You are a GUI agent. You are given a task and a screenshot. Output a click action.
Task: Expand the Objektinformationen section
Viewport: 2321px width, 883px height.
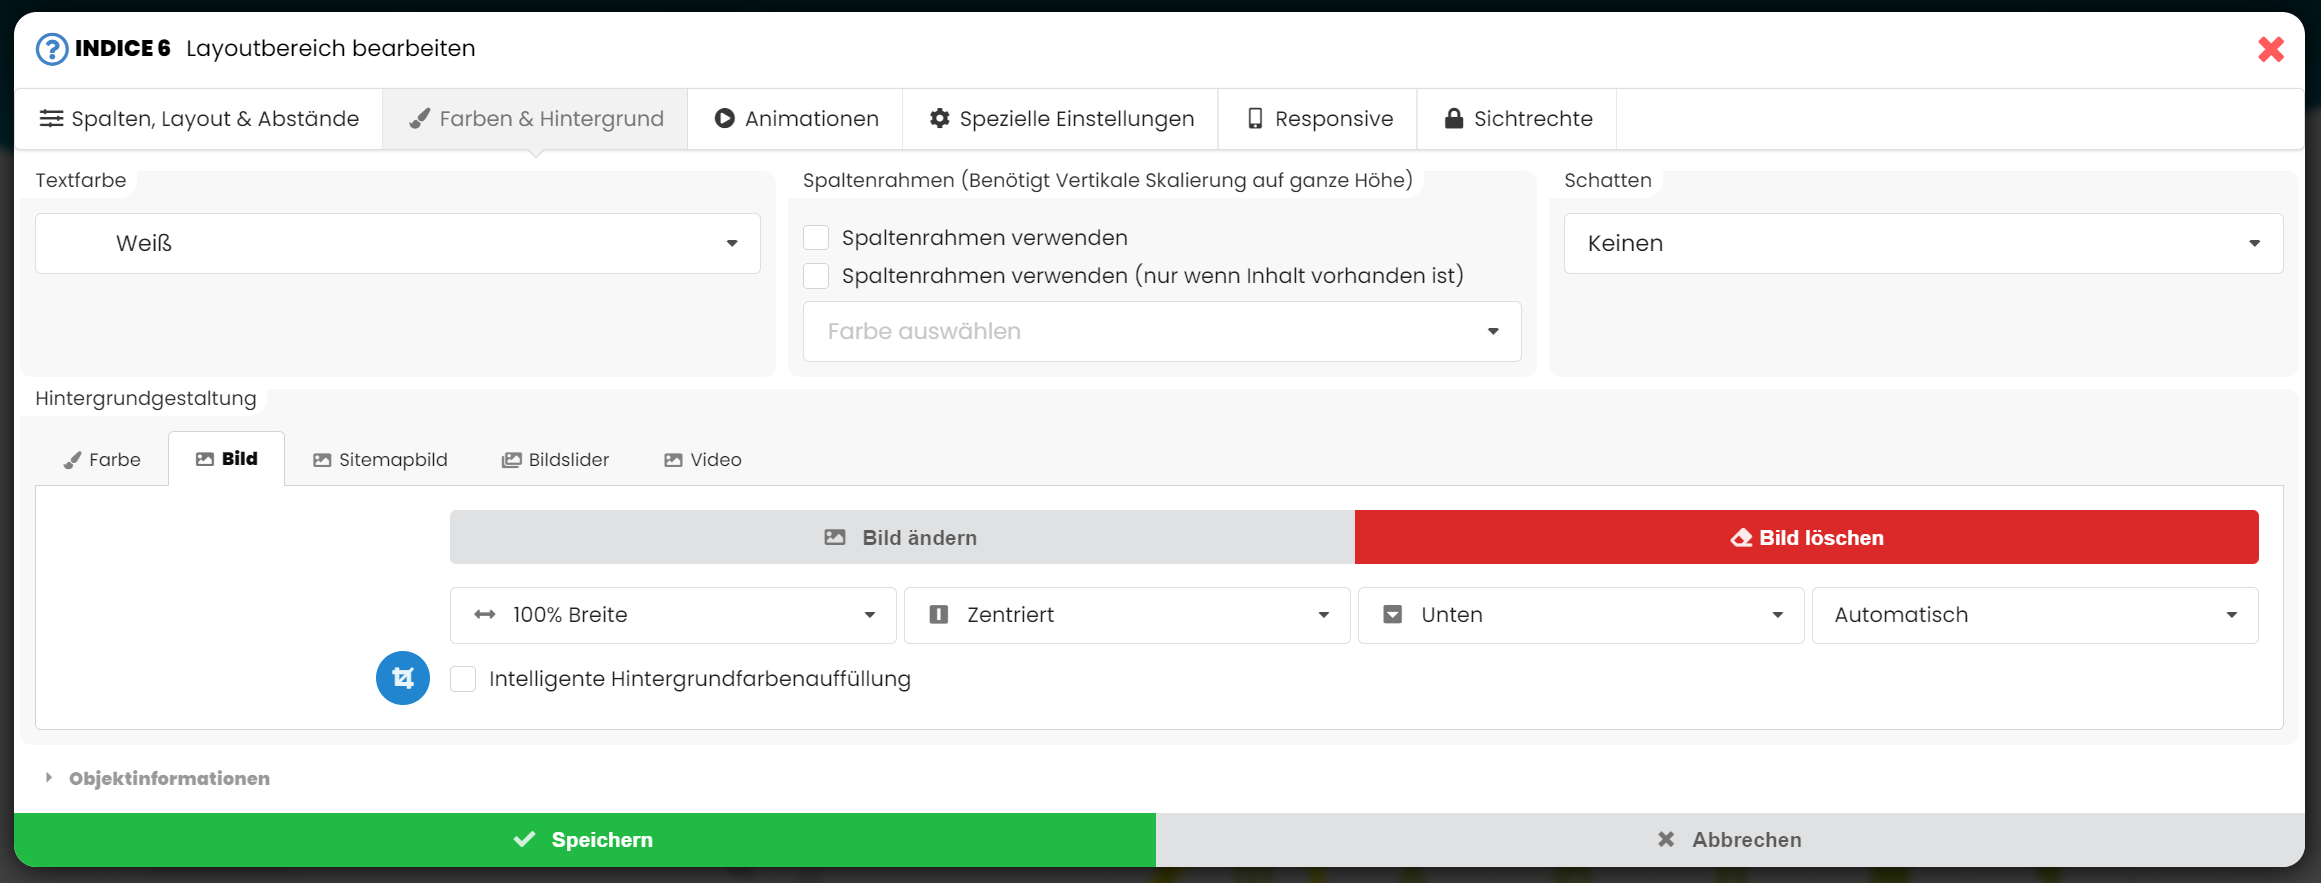point(168,778)
